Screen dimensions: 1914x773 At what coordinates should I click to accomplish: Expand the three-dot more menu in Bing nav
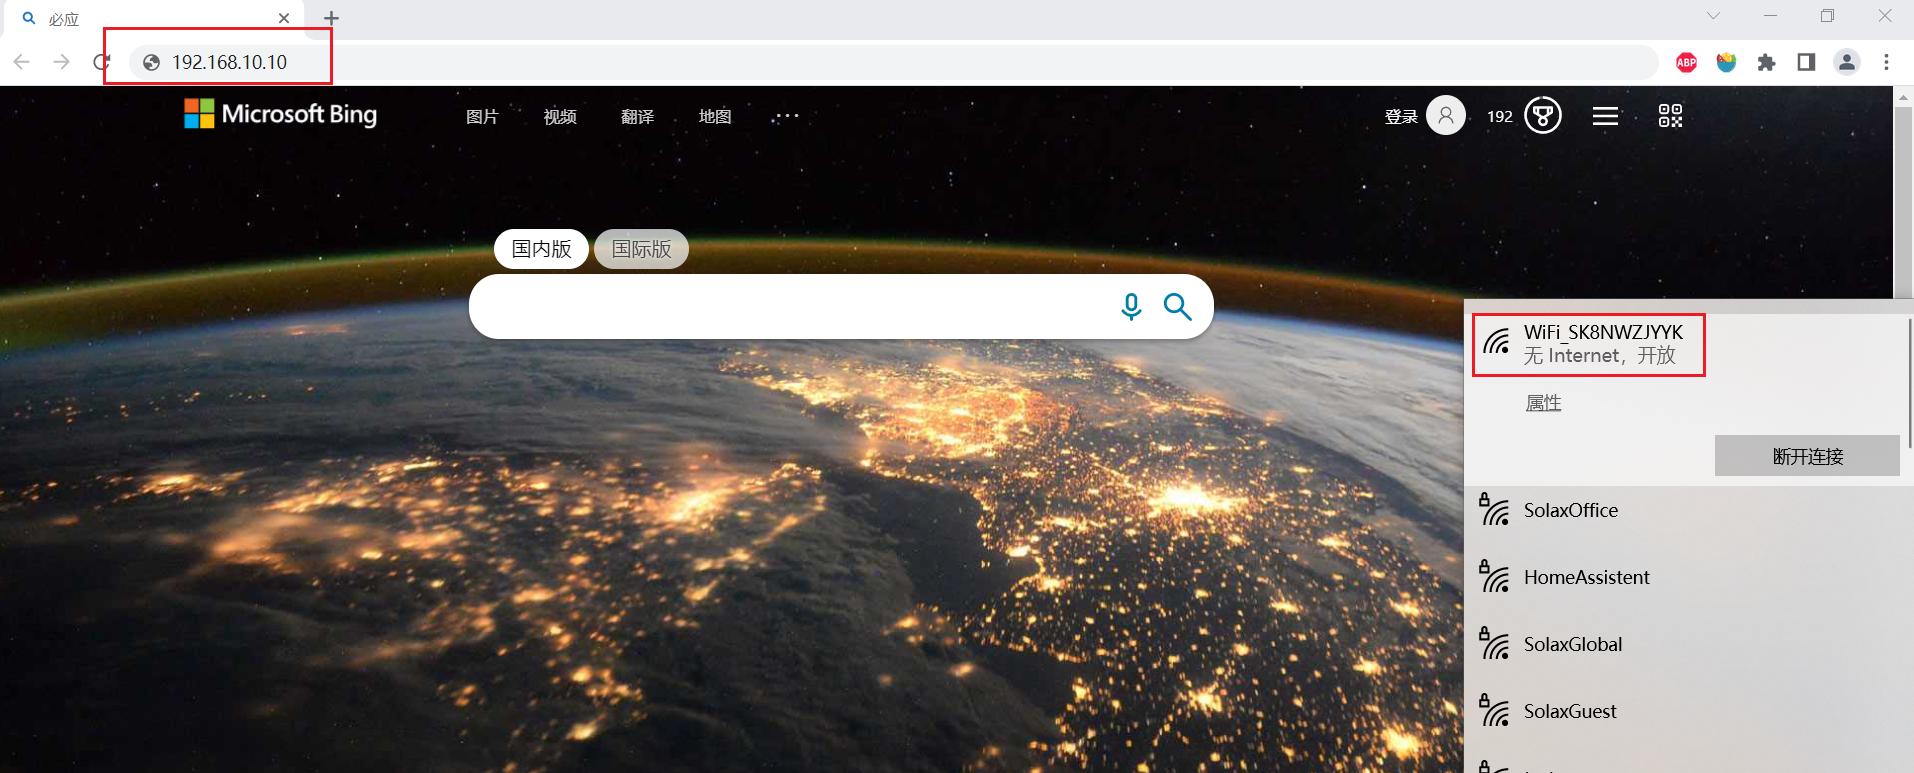(786, 116)
